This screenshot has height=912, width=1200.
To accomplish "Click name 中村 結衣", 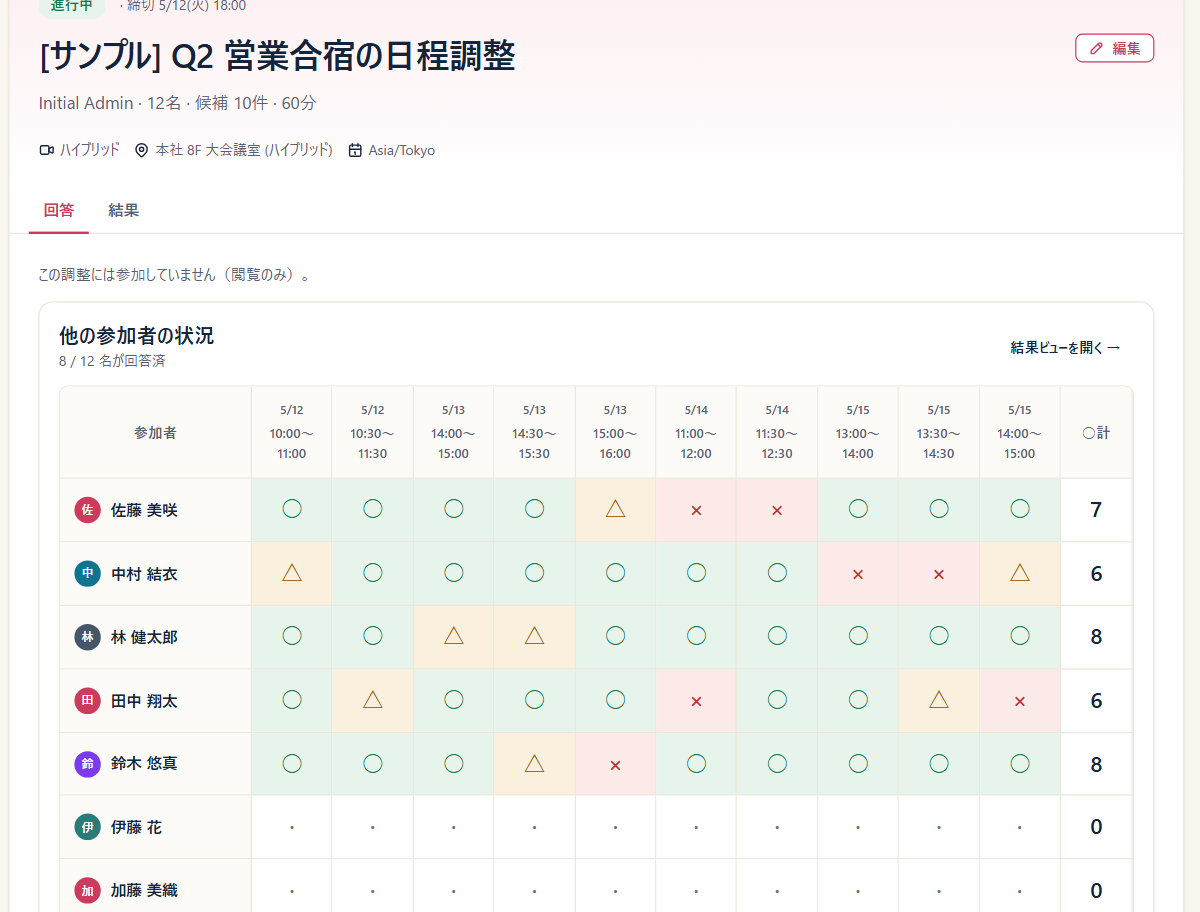I will 144,574.
